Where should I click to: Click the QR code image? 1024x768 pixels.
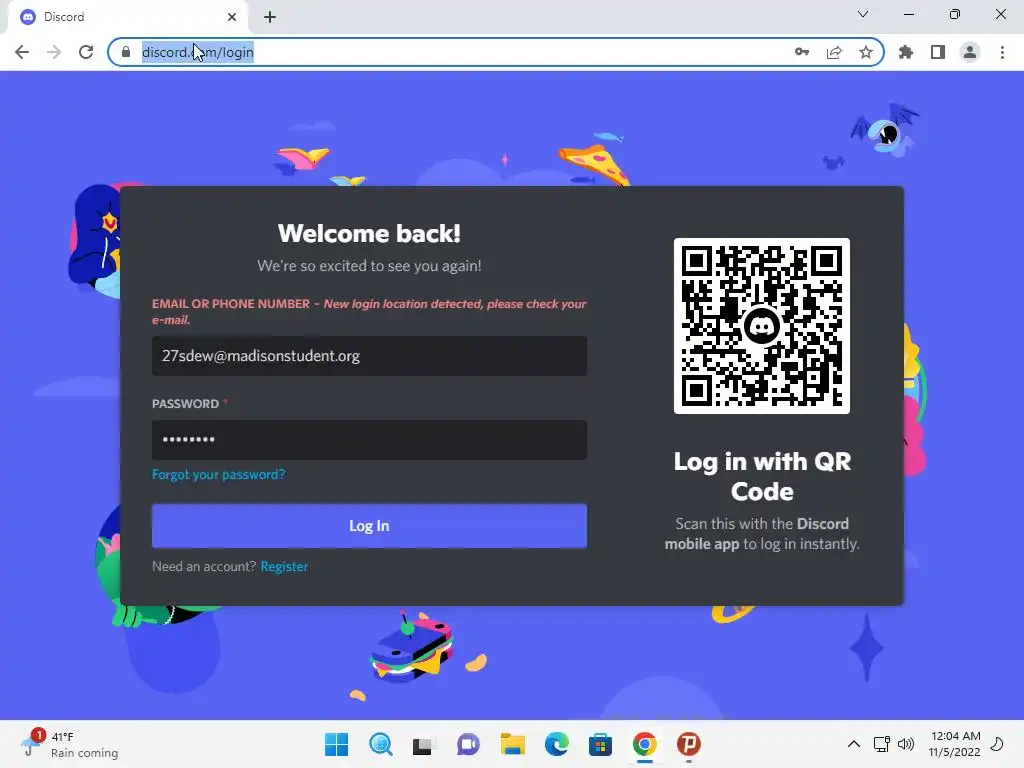click(761, 326)
